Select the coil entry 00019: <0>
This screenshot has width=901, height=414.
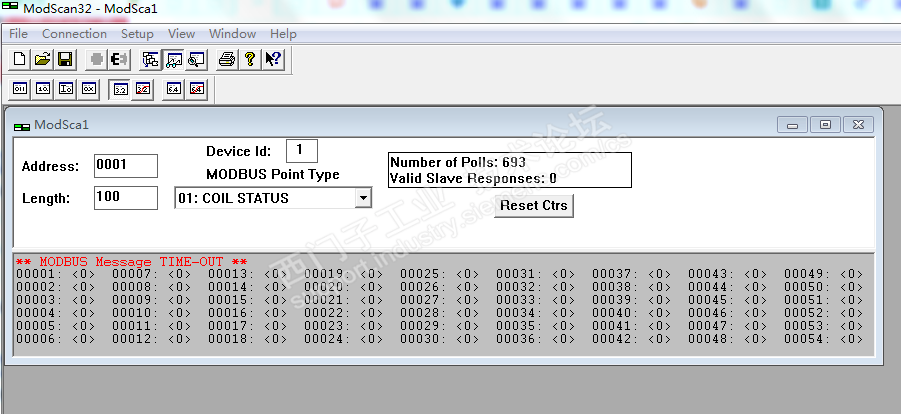coord(343,274)
